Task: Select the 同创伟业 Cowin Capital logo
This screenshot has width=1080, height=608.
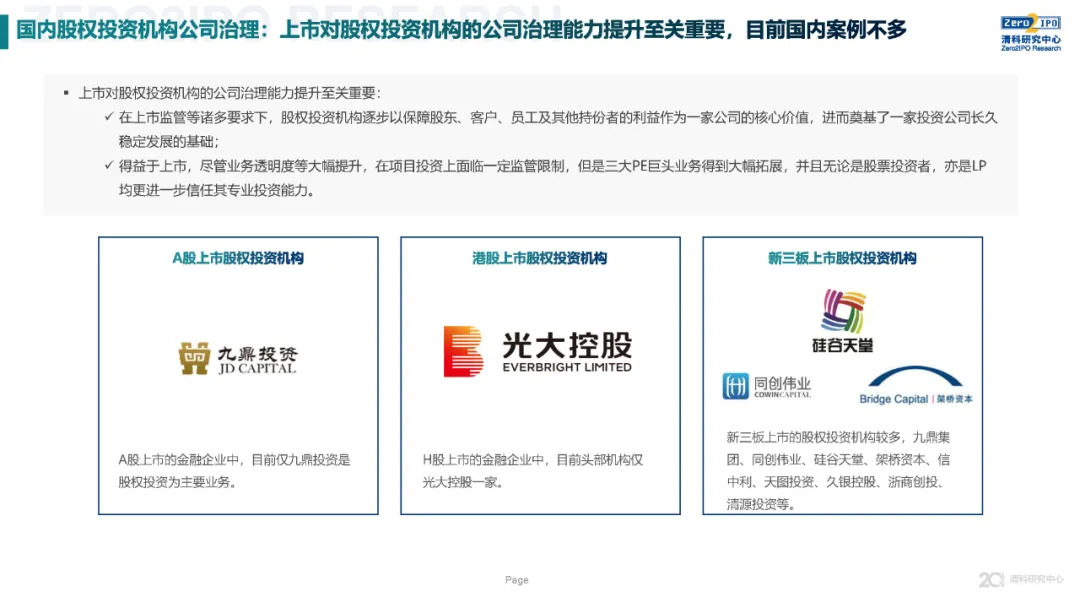Action: [767, 386]
